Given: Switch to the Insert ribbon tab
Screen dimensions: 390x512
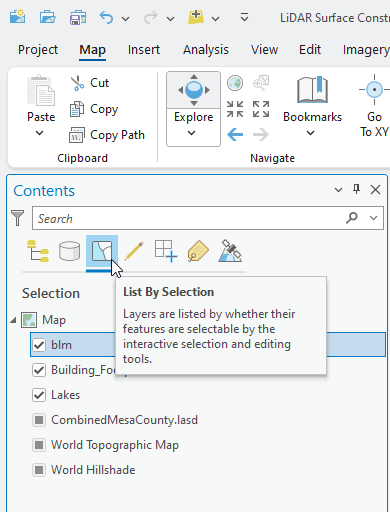Looking at the screenshot, I should pyautogui.click(x=144, y=50).
